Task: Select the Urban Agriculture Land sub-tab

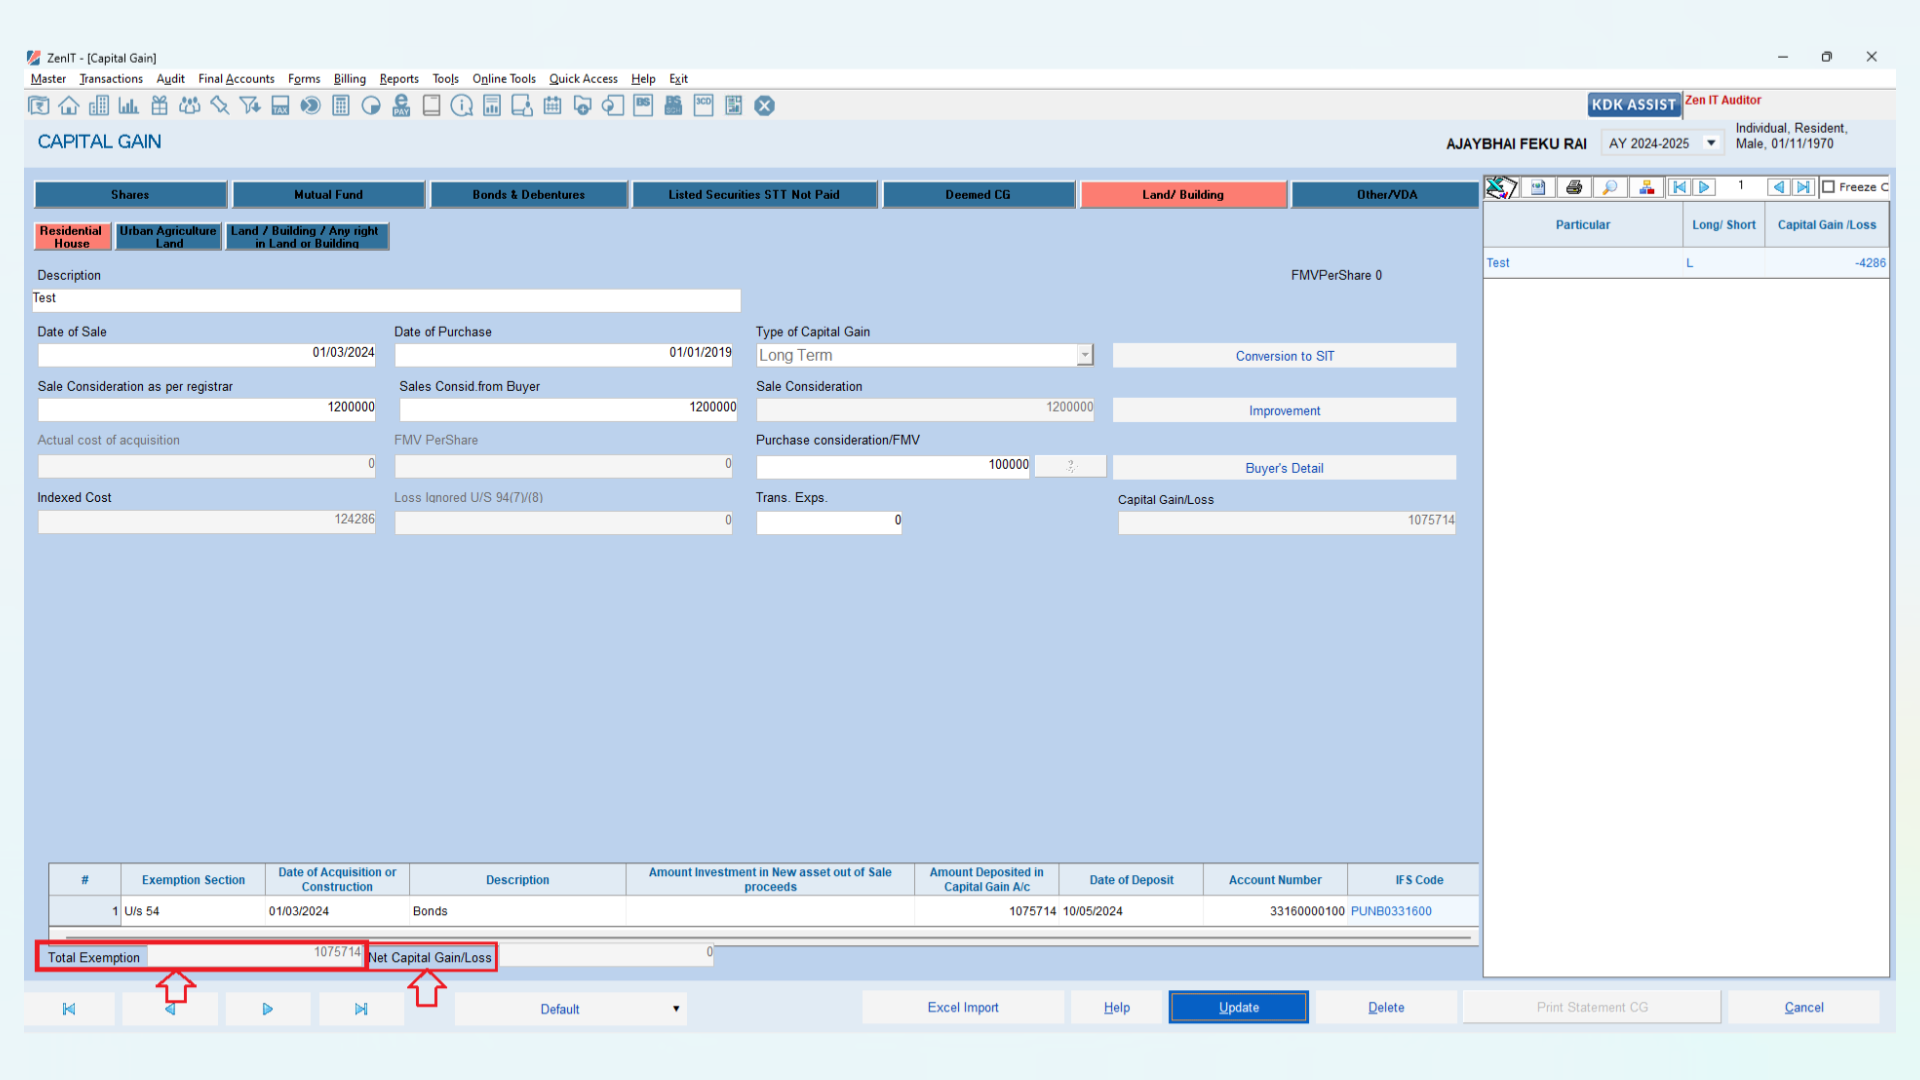Action: pyautogui.click(x=168, y=236)
